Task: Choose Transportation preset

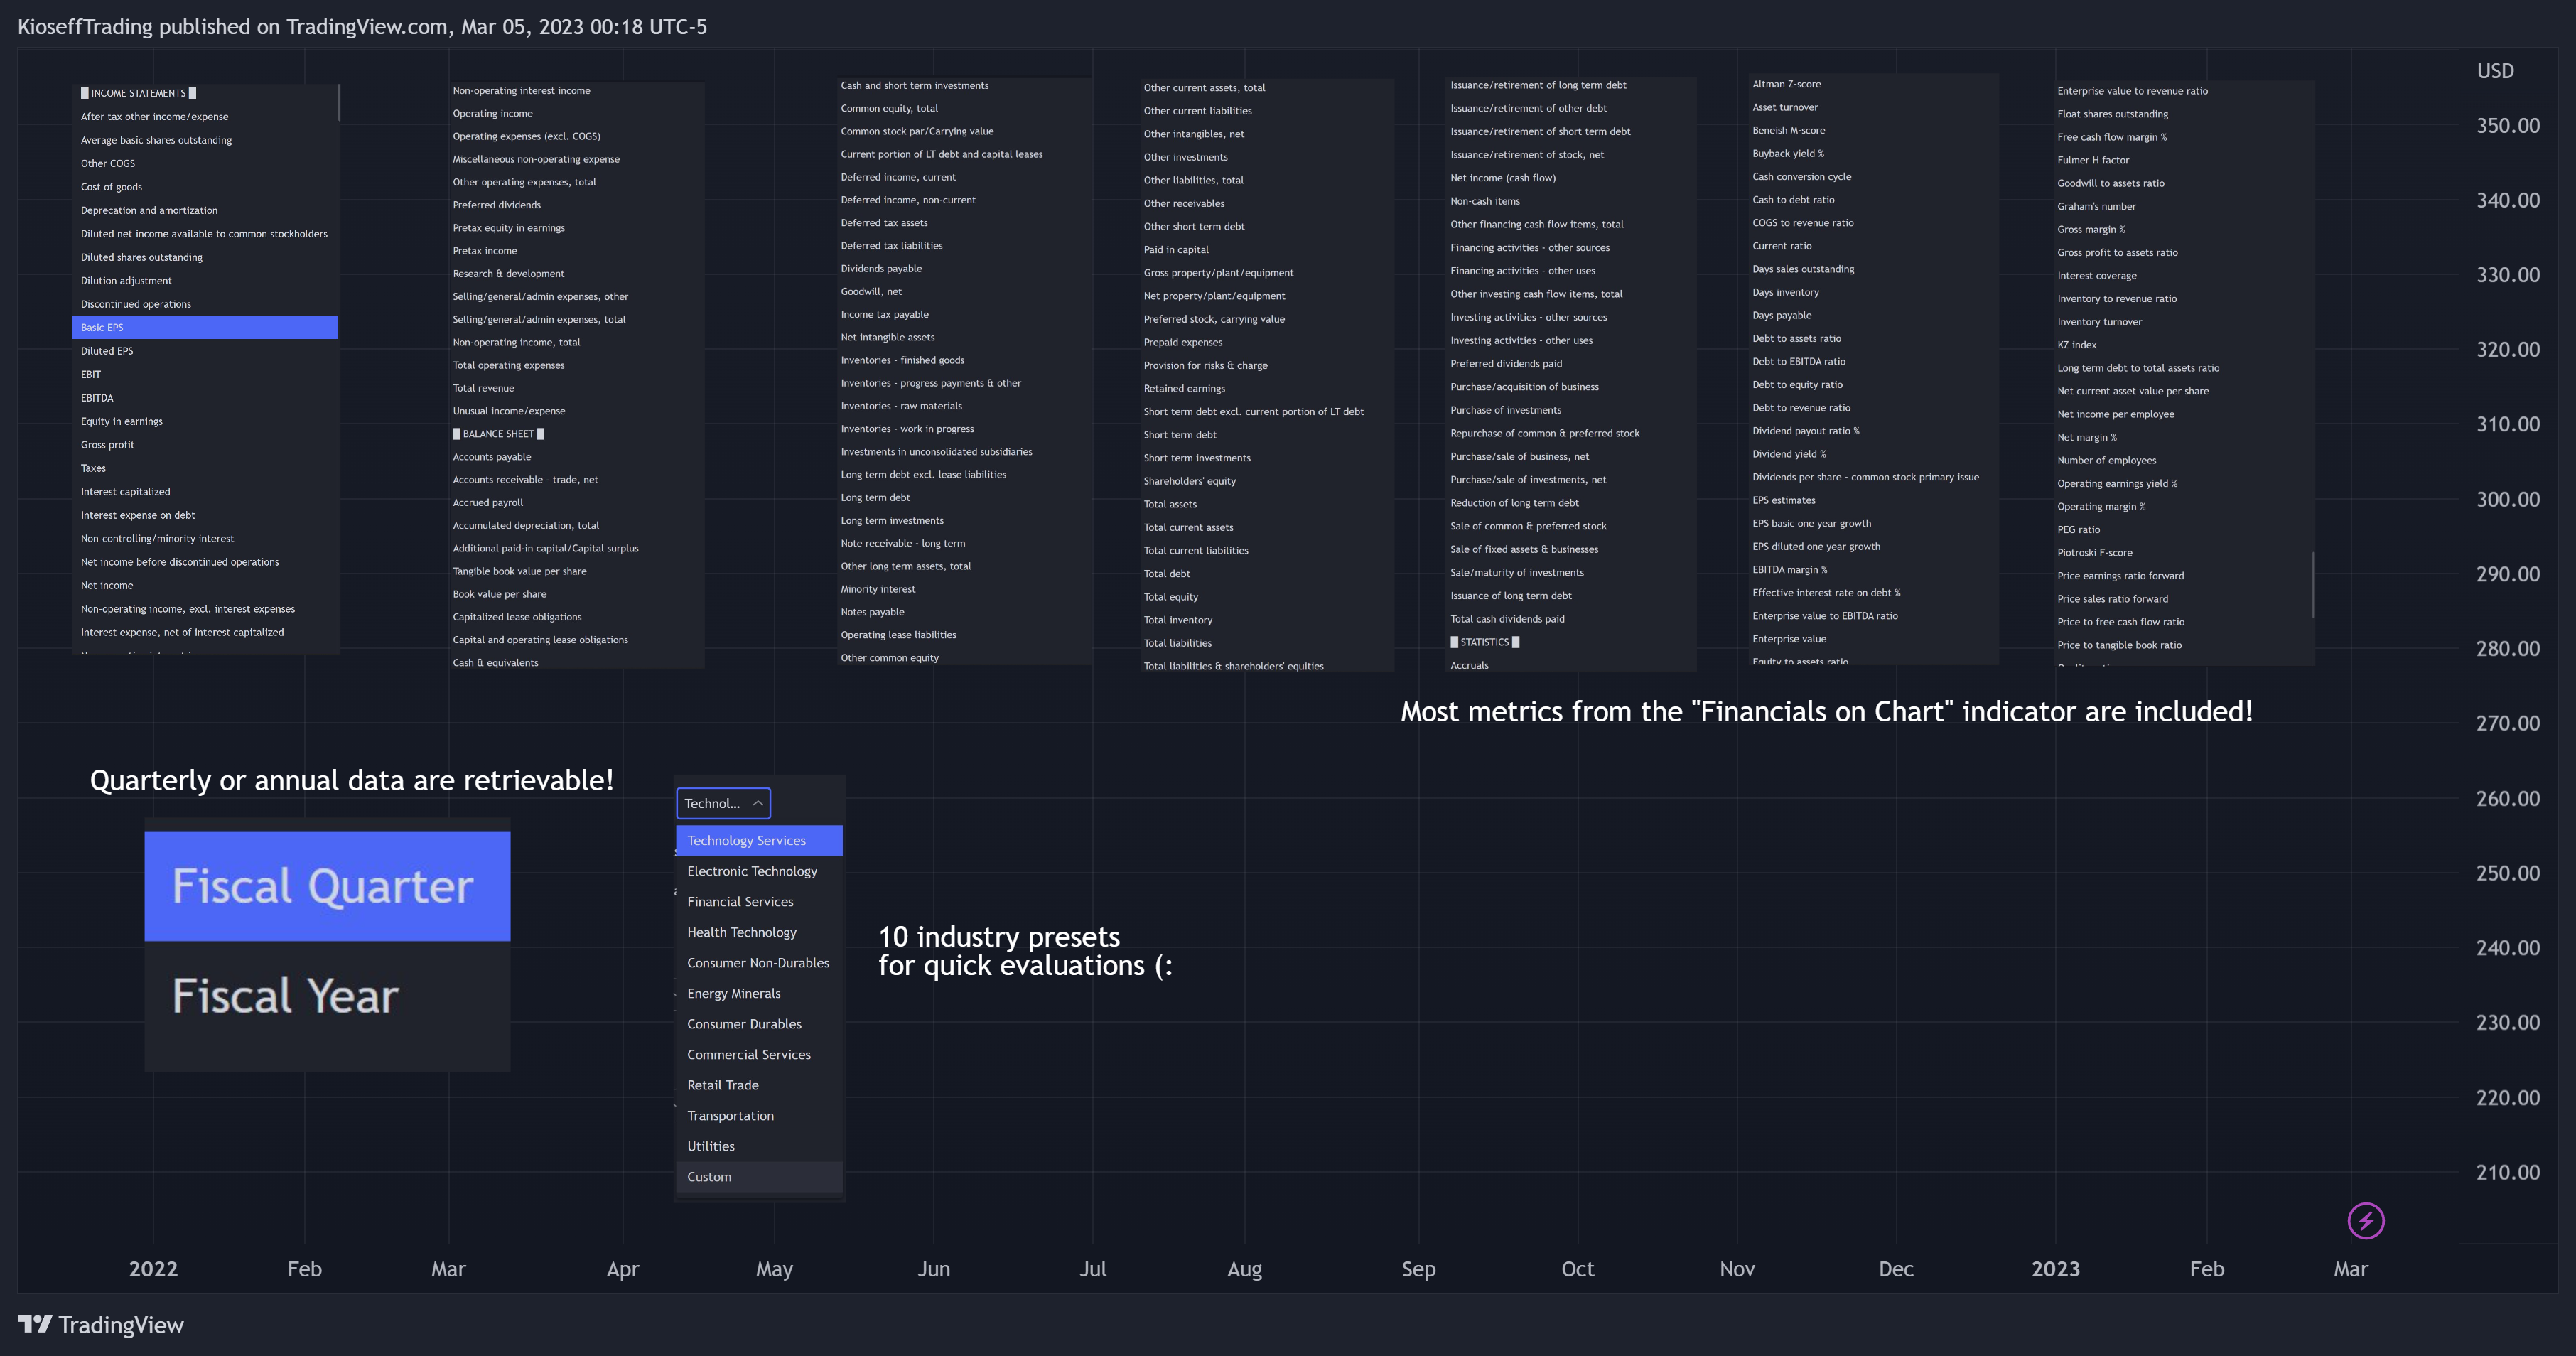Action: tap(759, 1116)
